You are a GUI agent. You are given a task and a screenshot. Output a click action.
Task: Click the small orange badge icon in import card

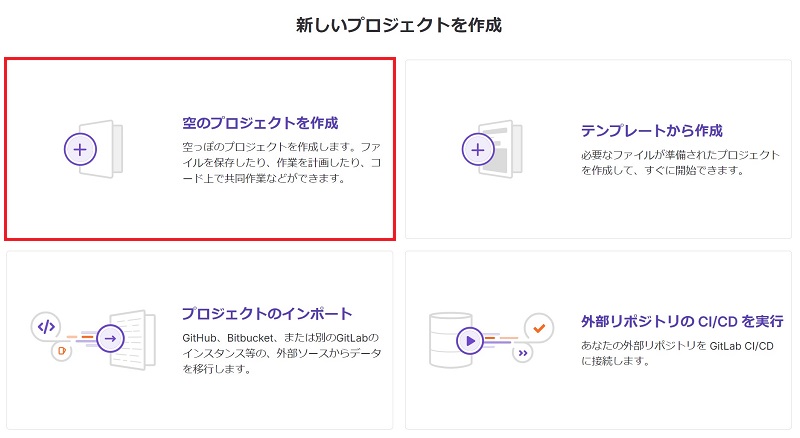tap(62, 351)
